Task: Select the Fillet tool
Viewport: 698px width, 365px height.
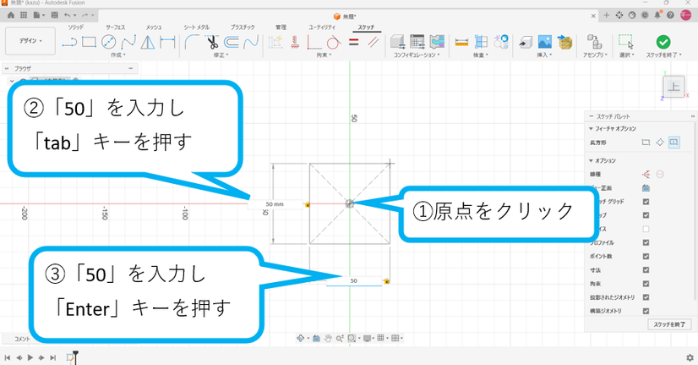Action: pos(192,42)
